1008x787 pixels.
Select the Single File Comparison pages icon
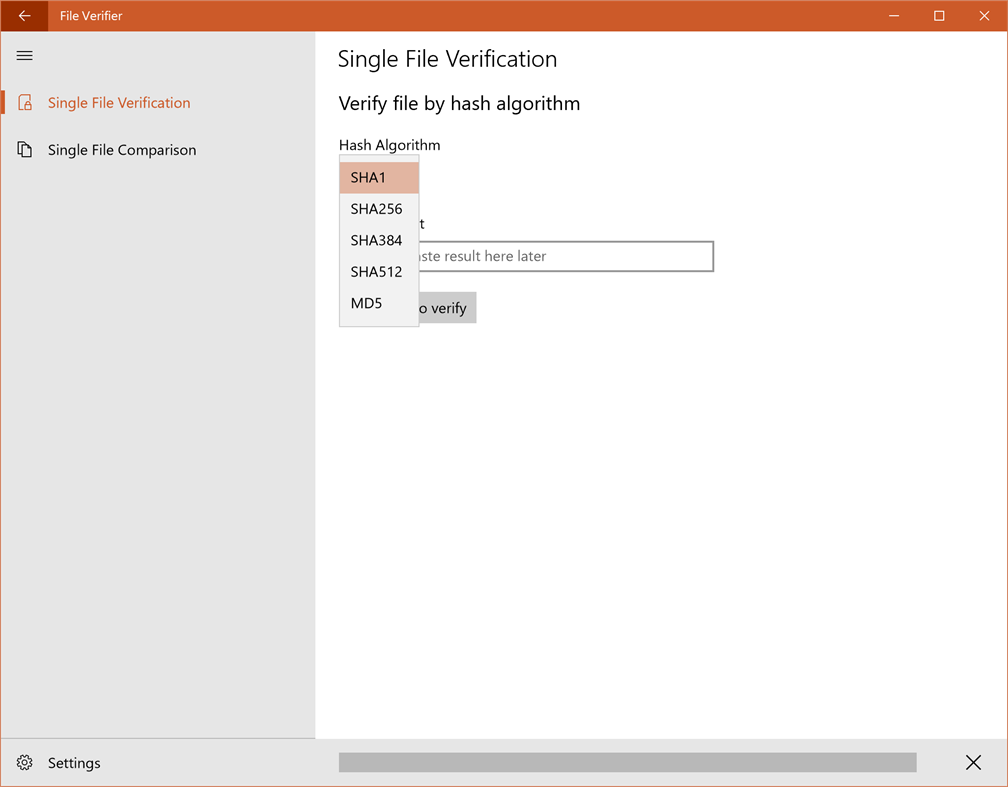[x=24, y=149]
